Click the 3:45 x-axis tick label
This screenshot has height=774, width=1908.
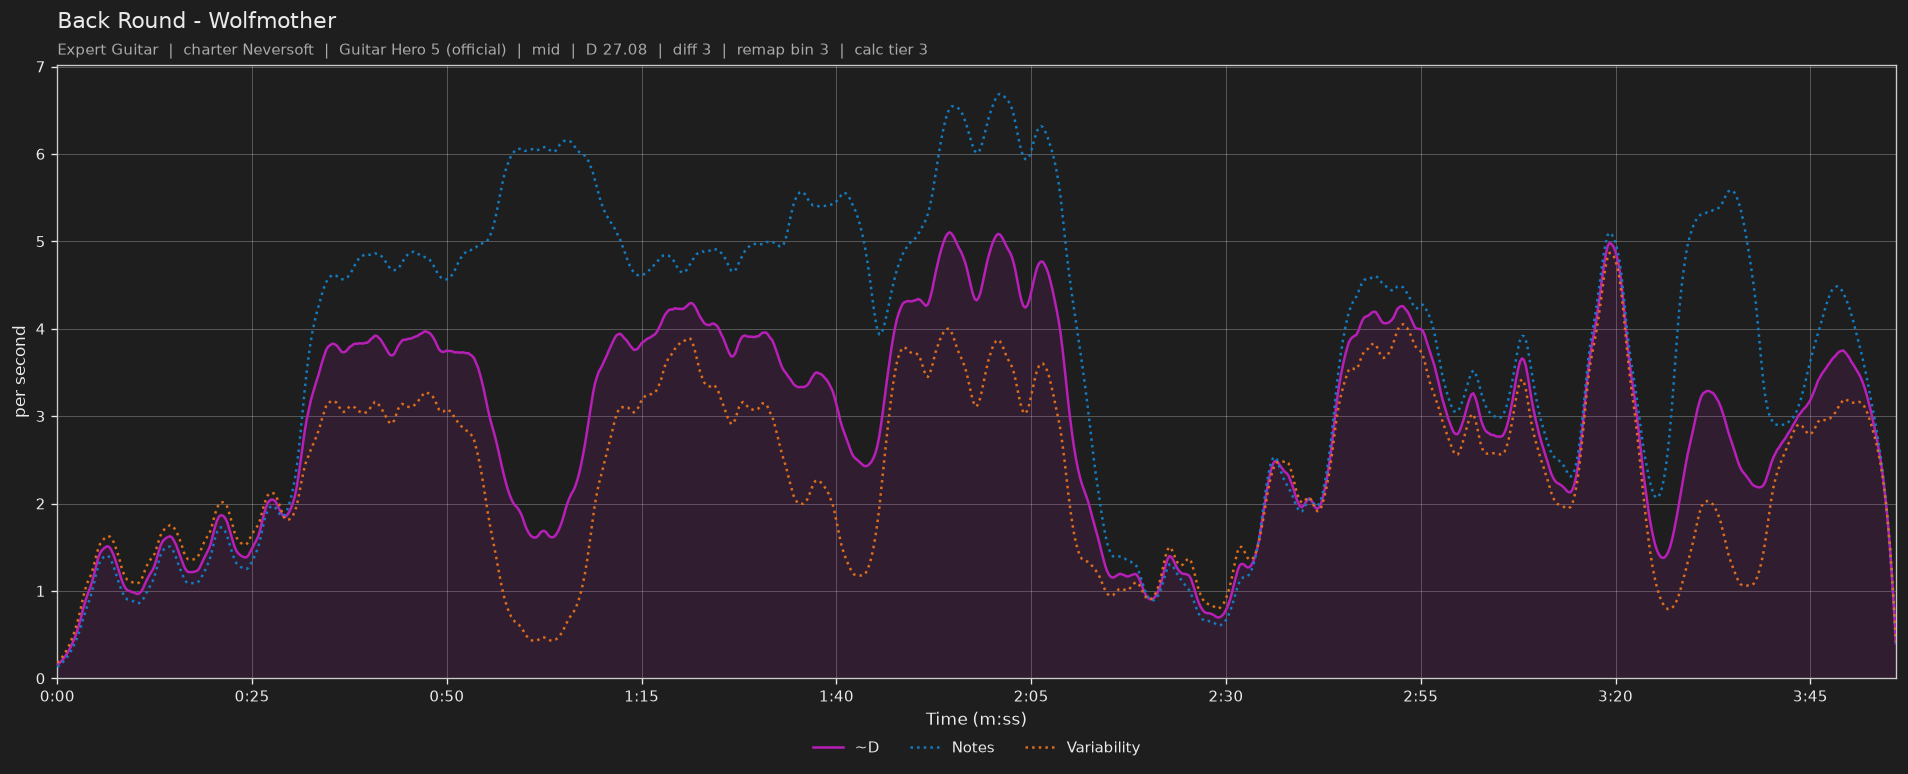[x=1810, y=696]
